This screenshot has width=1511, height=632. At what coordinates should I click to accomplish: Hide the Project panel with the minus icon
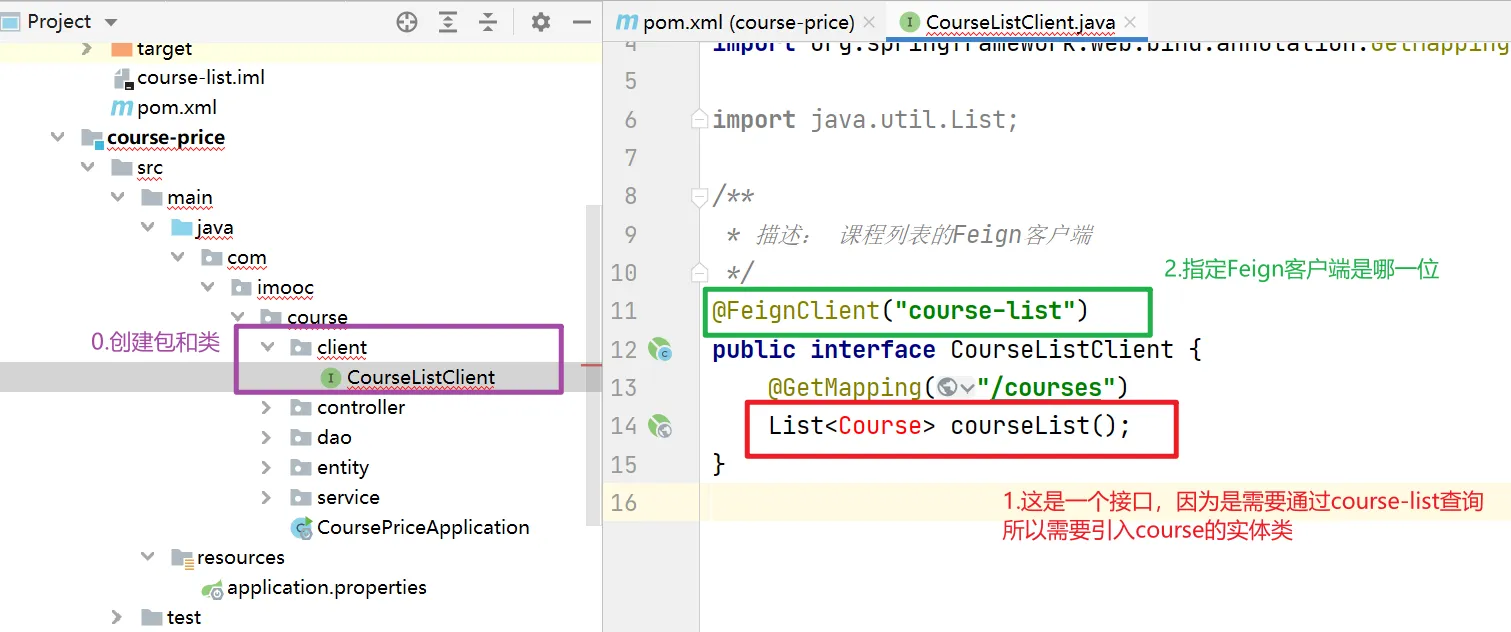pos(582,22)
